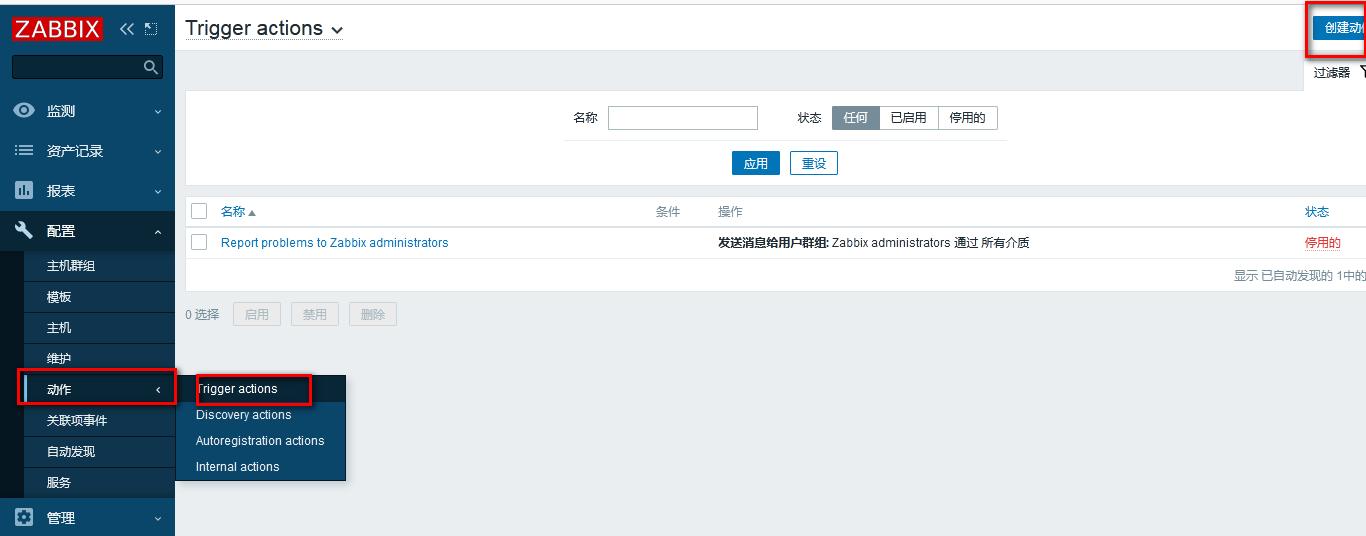The height and width of the screenshot is (536, 1366).
Task: Click the 条件 column header text
Action: click(x=668, y=212)
